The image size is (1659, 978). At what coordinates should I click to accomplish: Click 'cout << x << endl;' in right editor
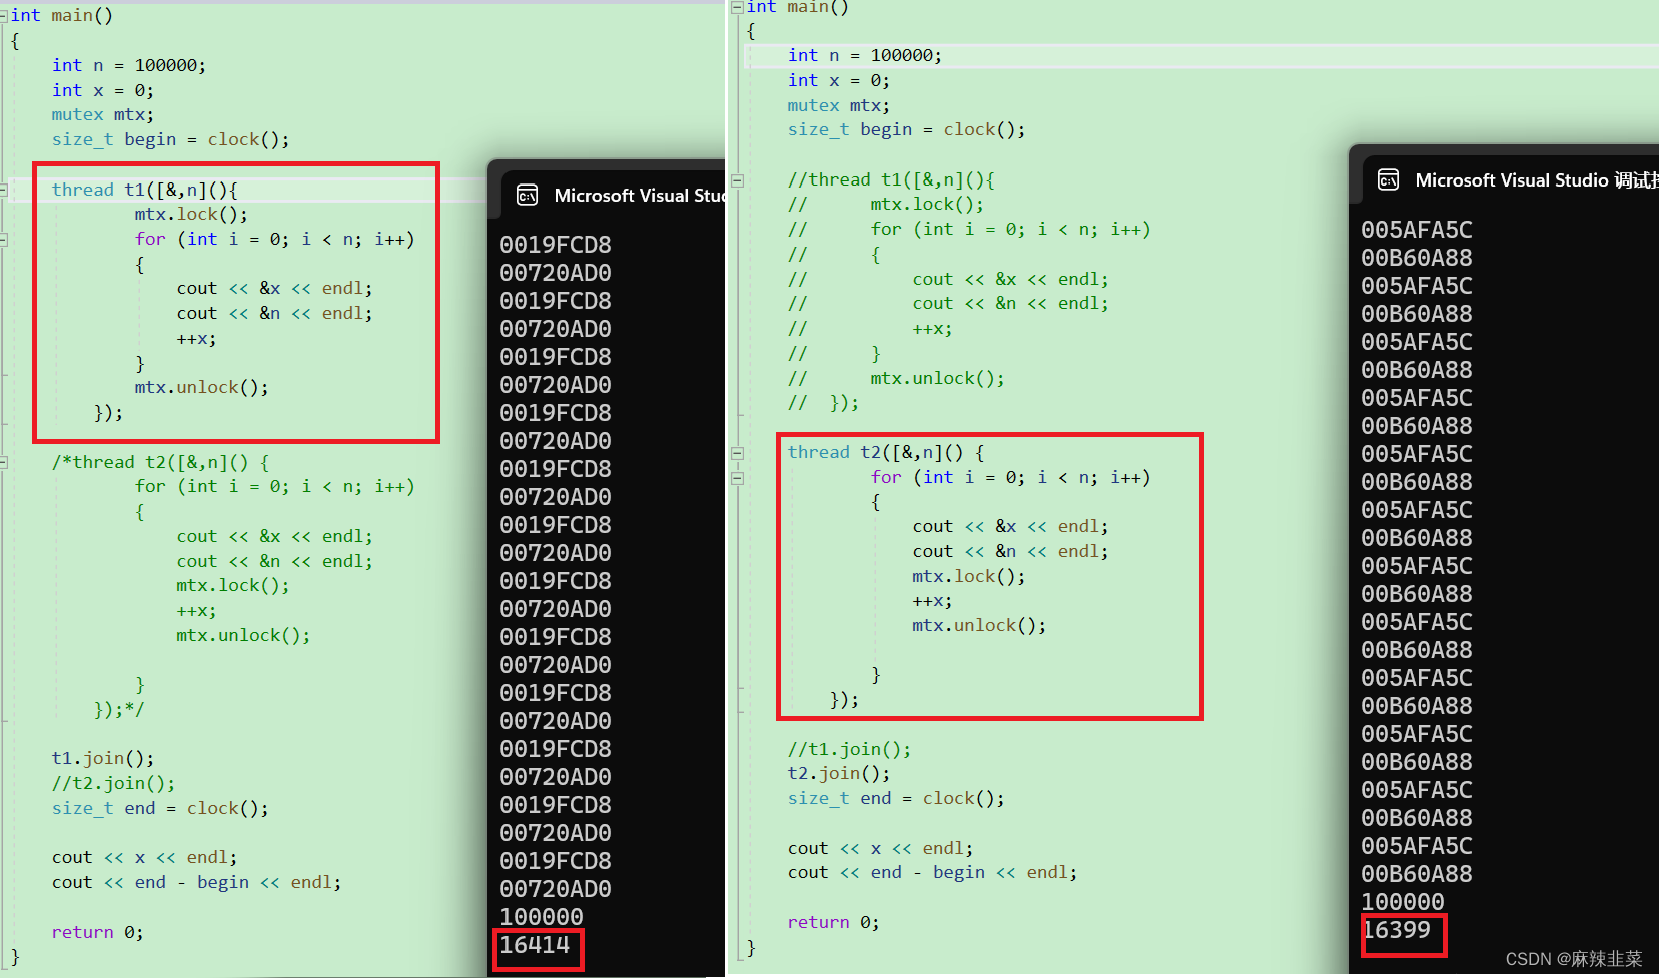[881, 848]
